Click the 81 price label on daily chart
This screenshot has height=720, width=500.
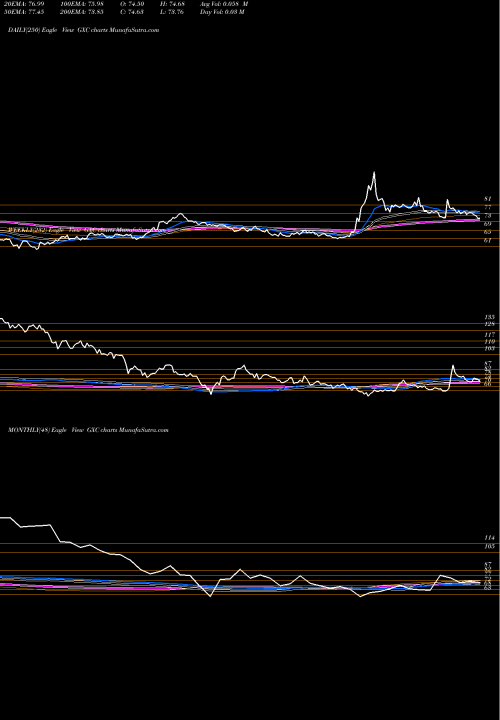pyautogui.click(x=488, y=199)
